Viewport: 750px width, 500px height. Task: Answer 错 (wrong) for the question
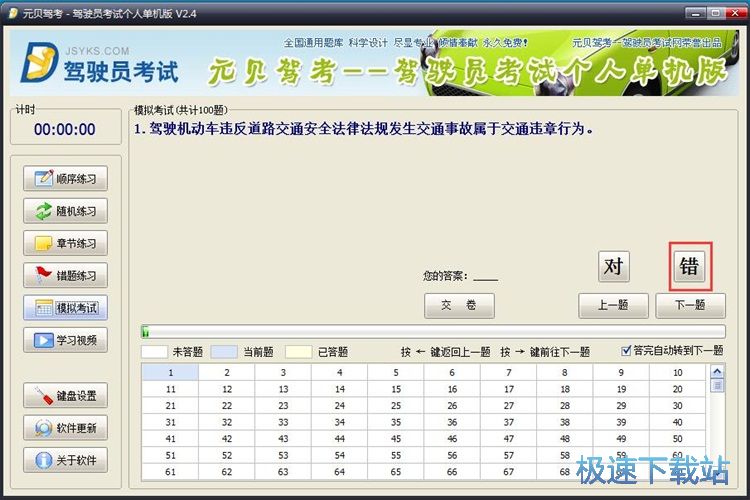690,266
